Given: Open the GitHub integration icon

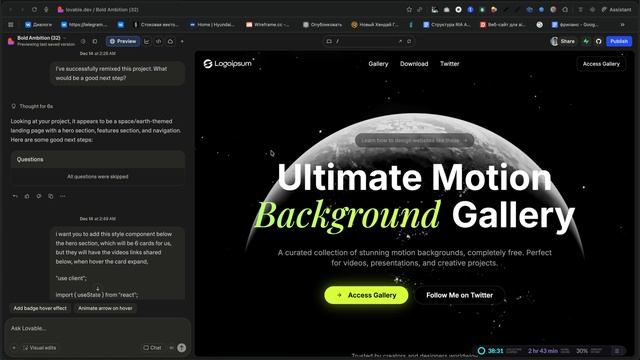Looking at the screenshot, I should [598, 41].
